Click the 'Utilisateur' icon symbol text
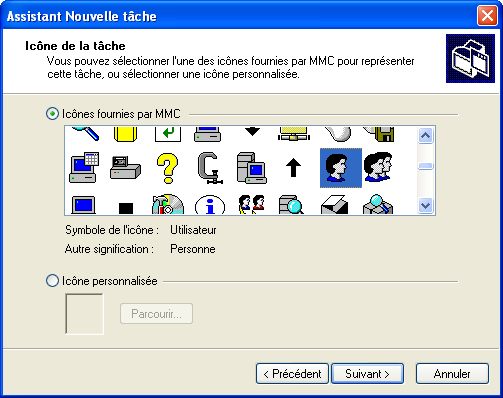The image size is (503, 398). 193,230
